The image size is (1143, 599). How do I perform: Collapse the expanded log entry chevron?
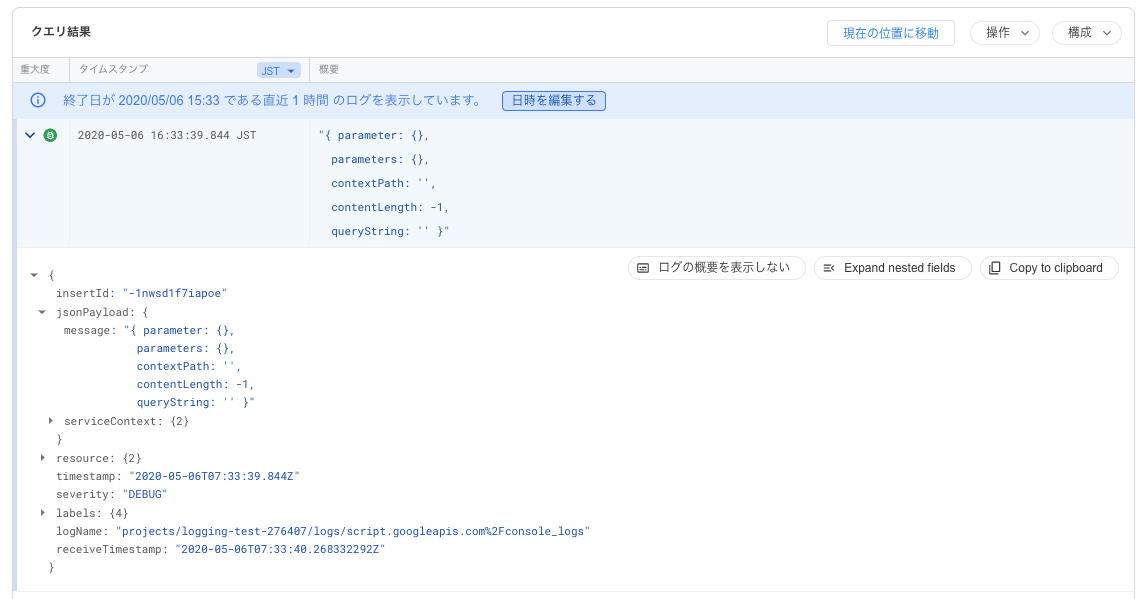29,135
